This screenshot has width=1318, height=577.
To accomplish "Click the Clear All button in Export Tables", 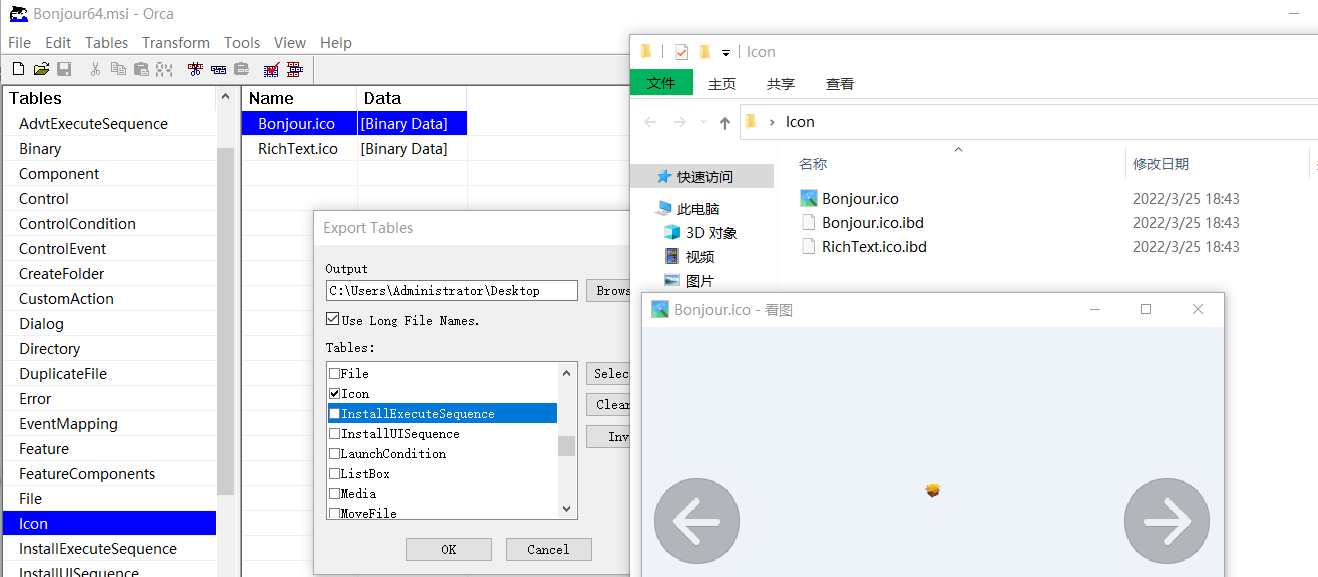I will point(609,404).
